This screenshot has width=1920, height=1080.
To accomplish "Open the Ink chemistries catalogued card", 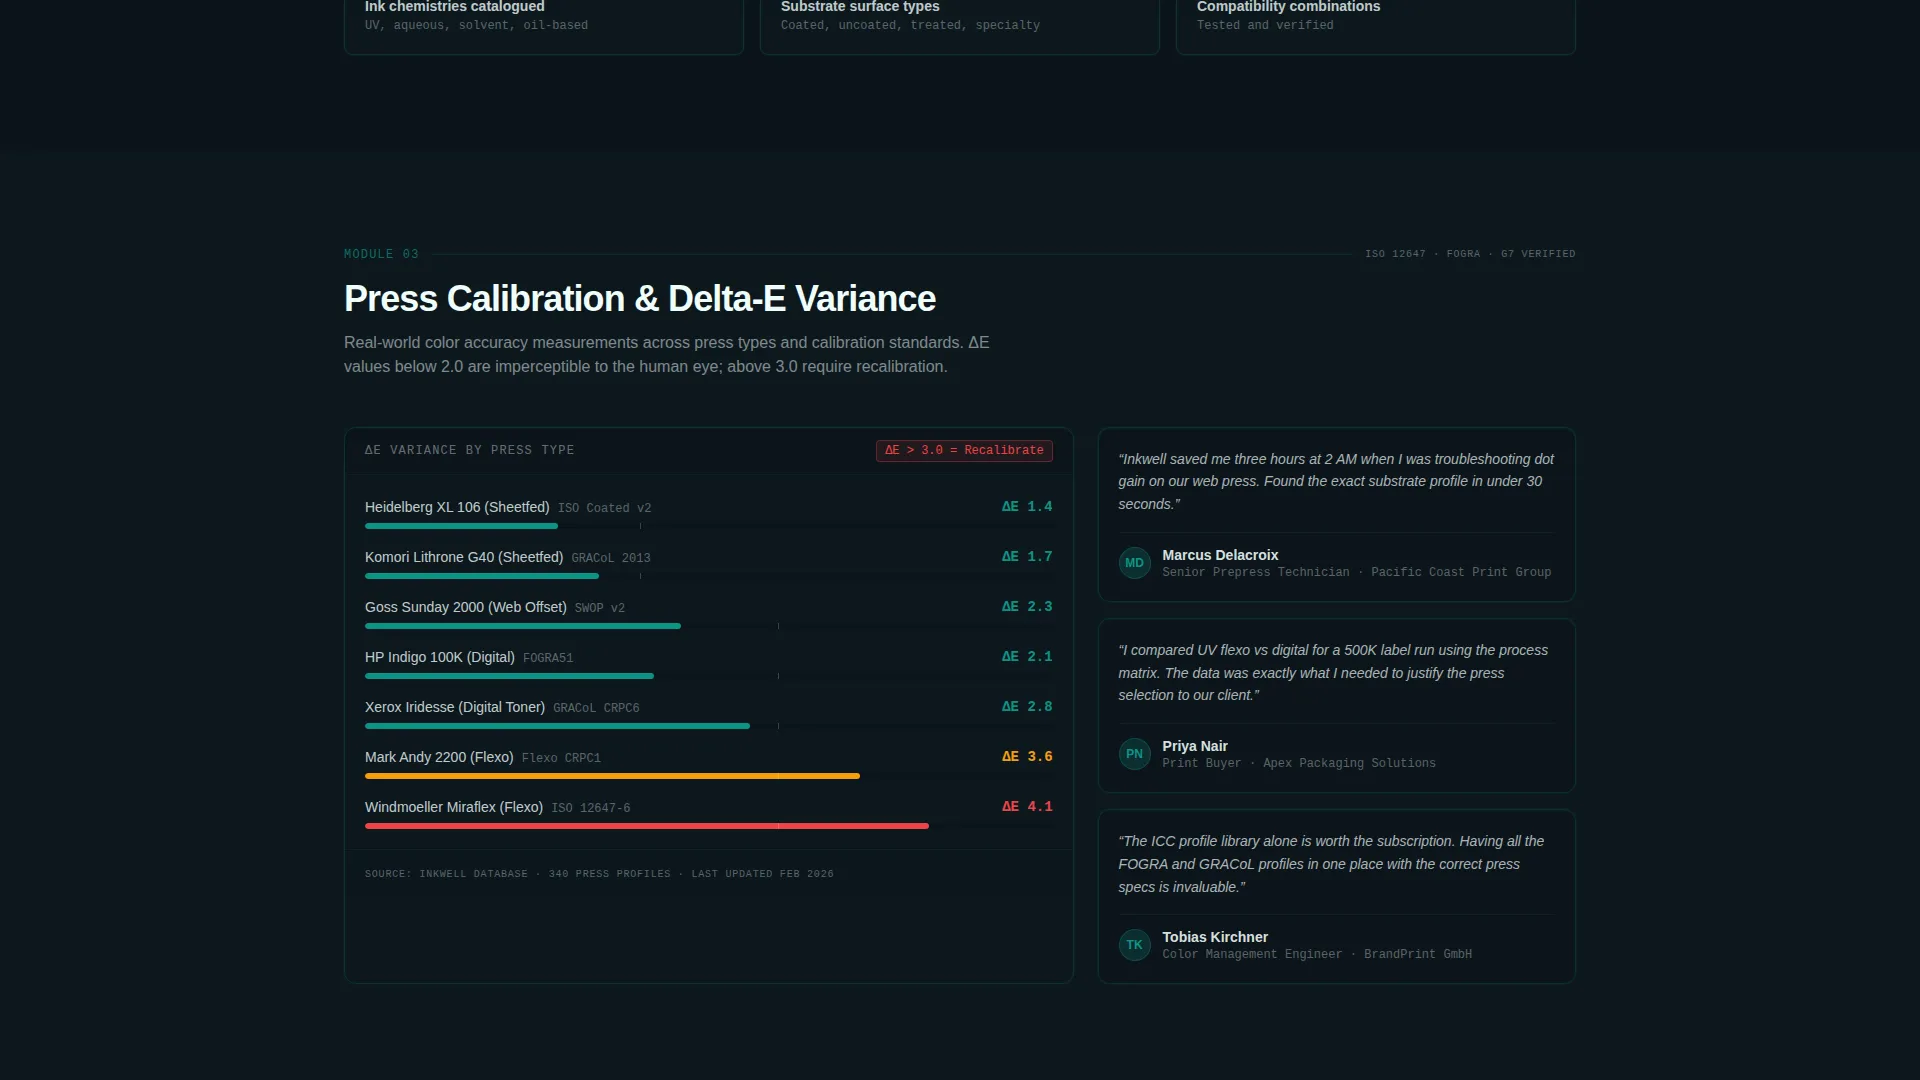I will (544, 22).
